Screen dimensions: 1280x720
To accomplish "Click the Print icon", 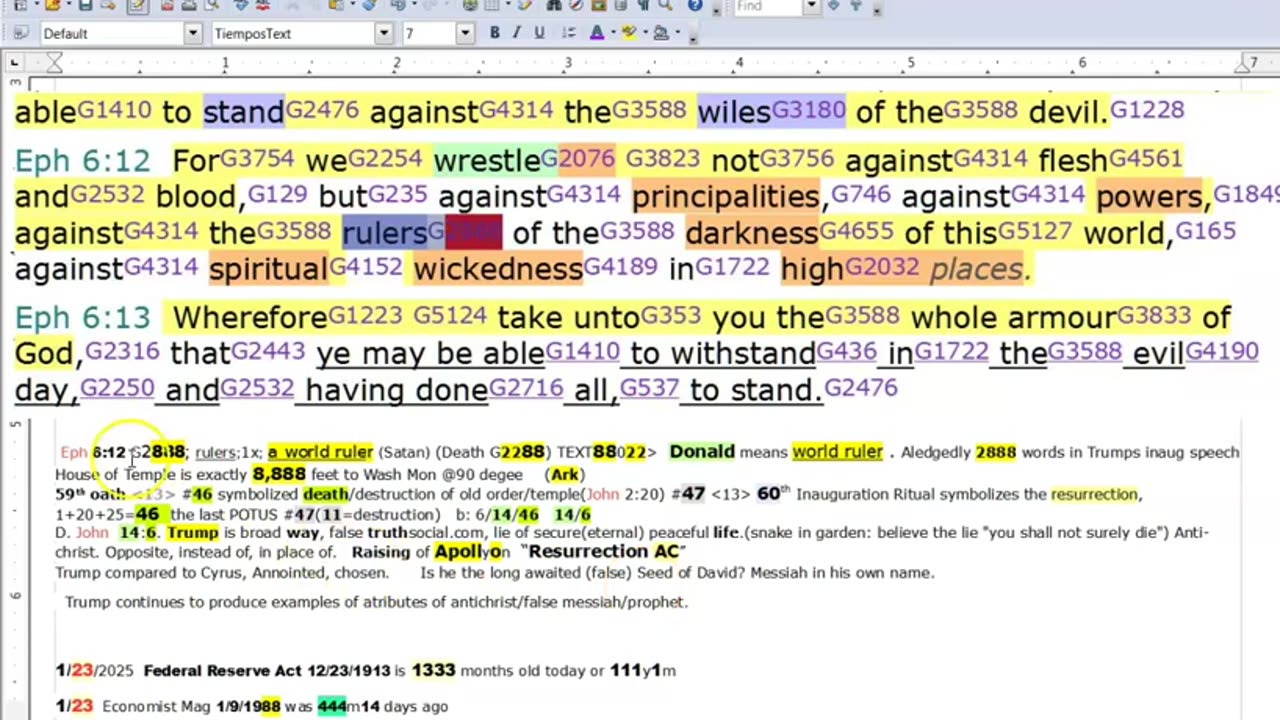I will click(x=188, y=5).
